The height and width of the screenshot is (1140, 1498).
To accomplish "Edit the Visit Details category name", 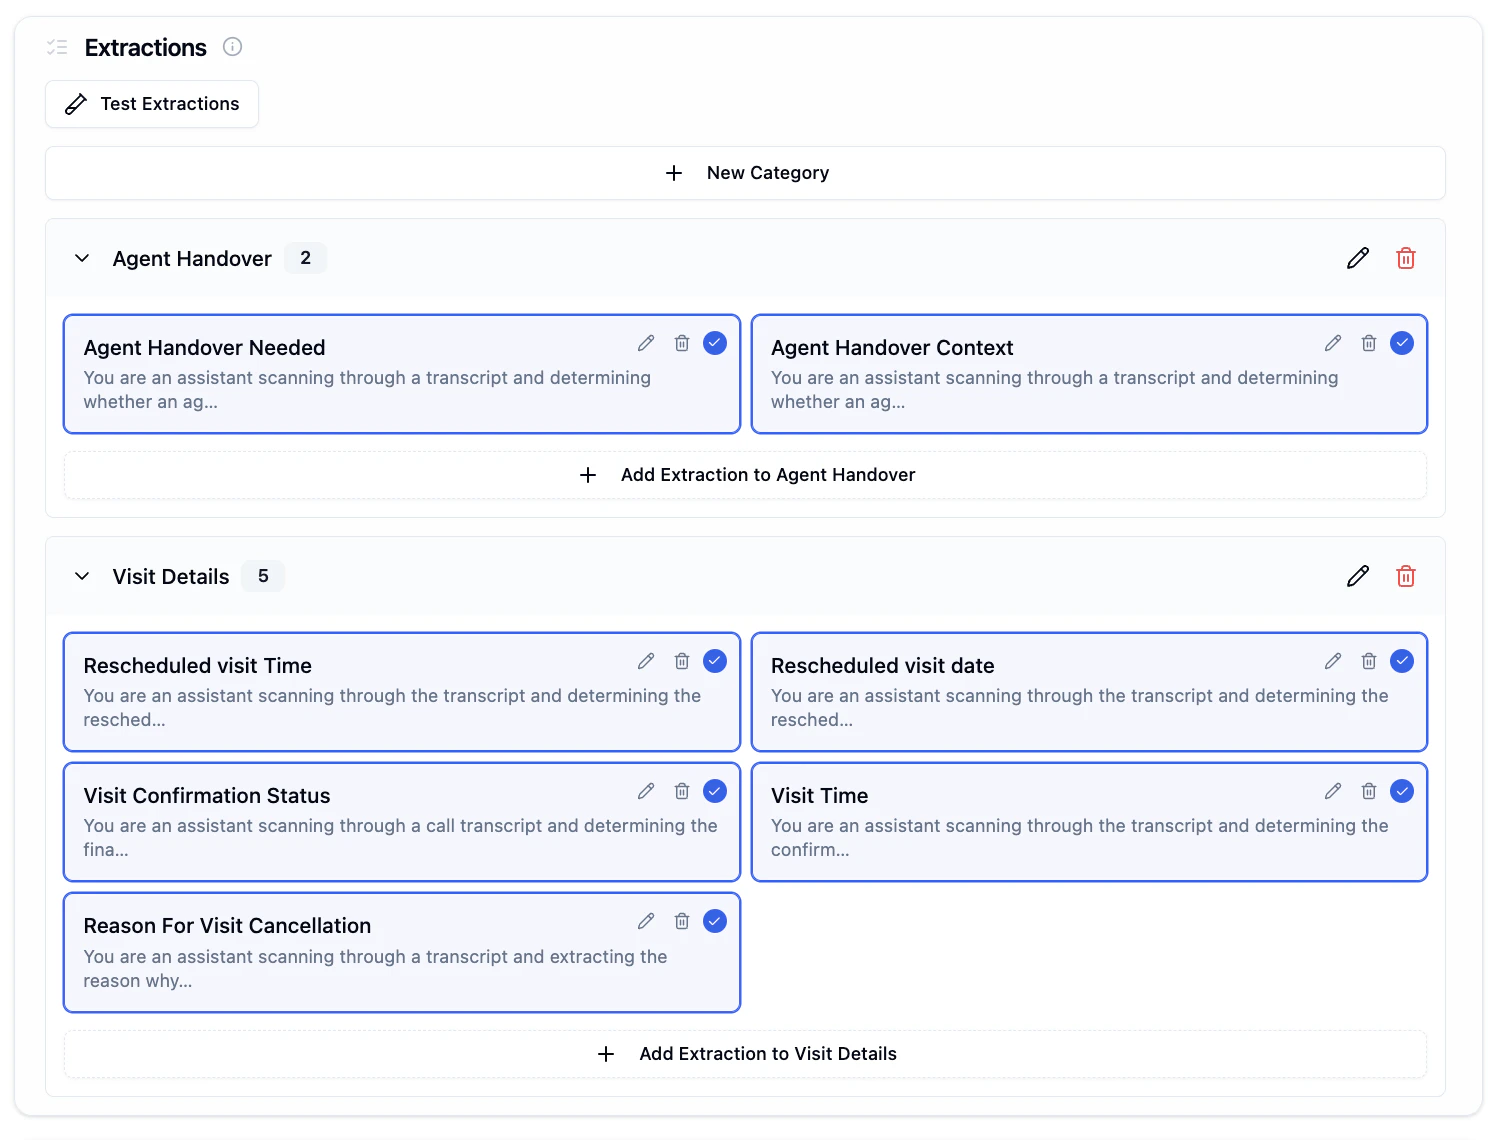I will (1357, 576).
